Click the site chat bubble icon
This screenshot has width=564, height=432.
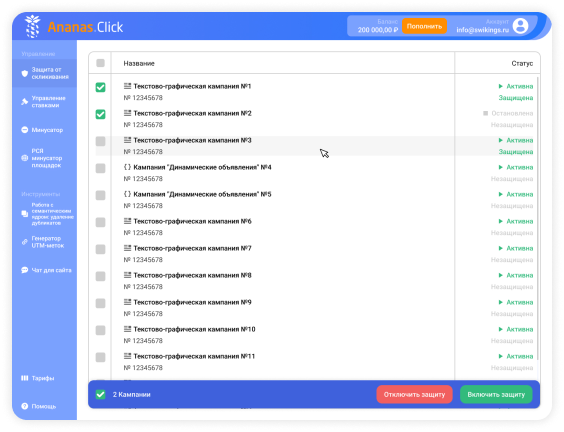pyautogui.click(x=24, y=270)
